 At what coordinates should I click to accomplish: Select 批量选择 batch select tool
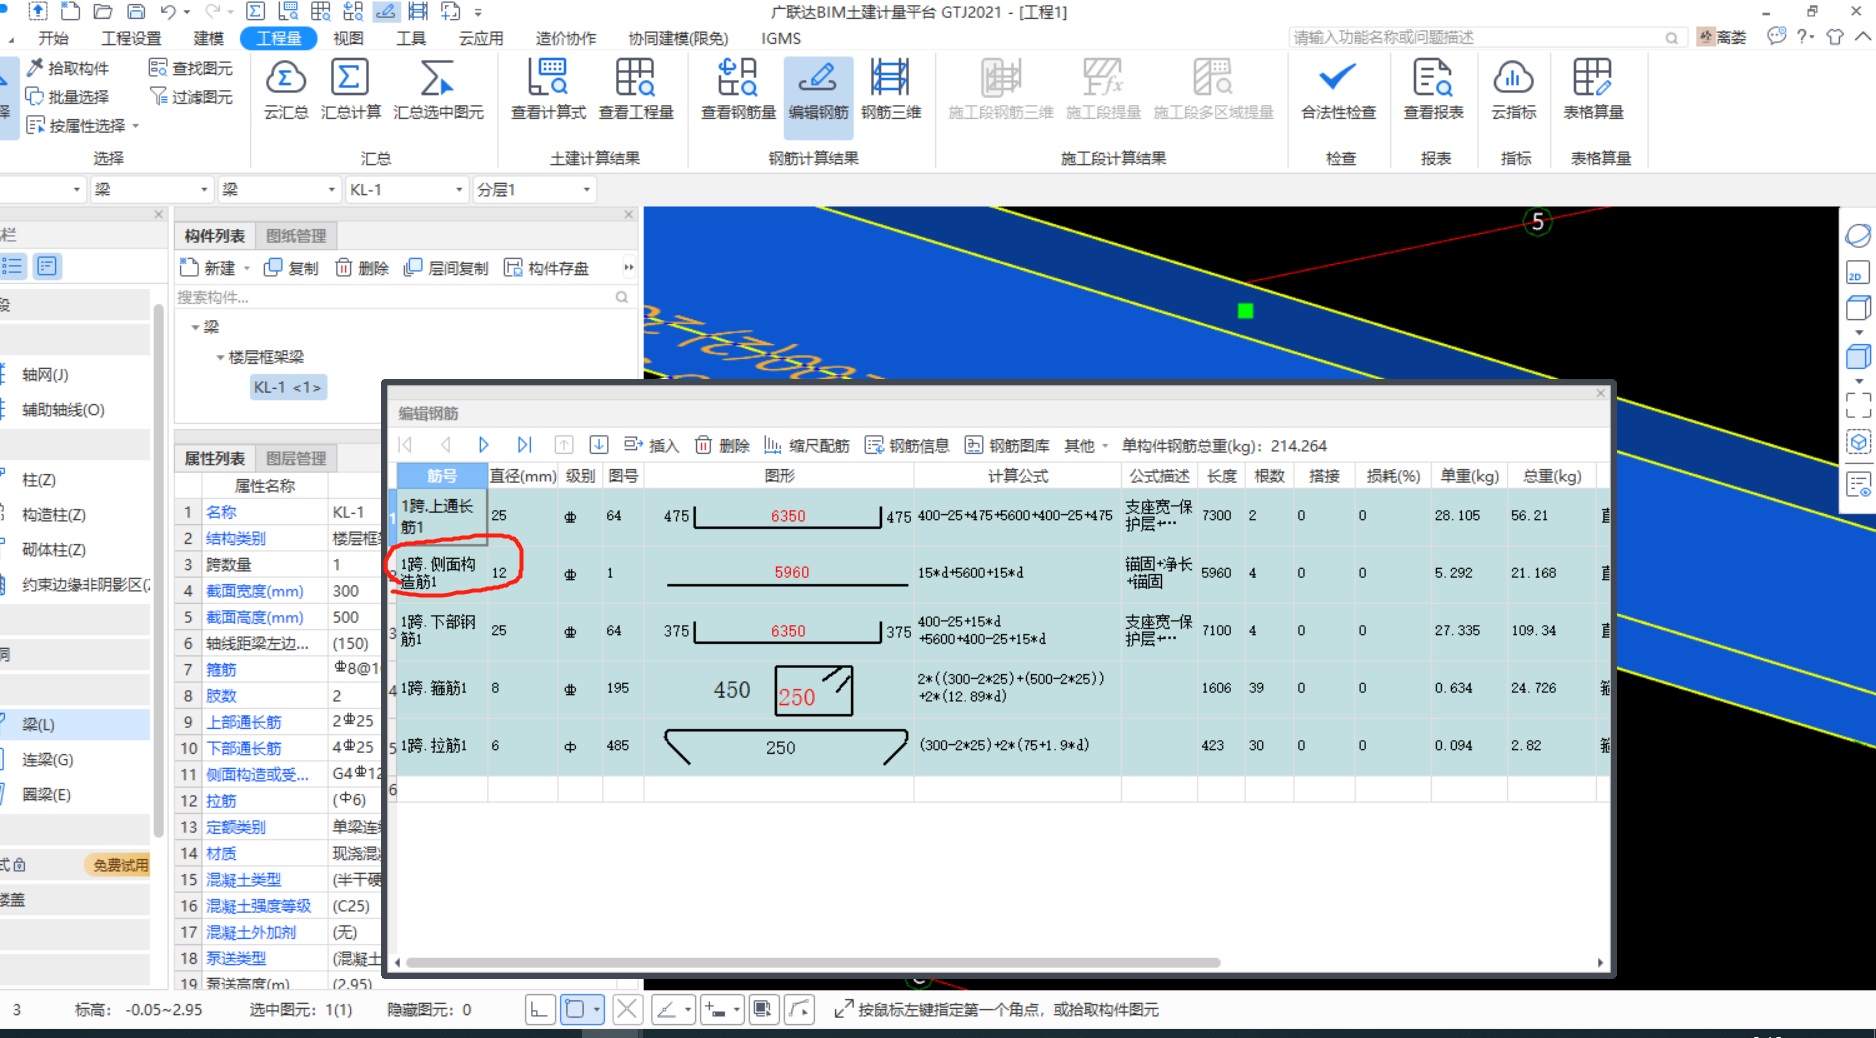[68, 97]
